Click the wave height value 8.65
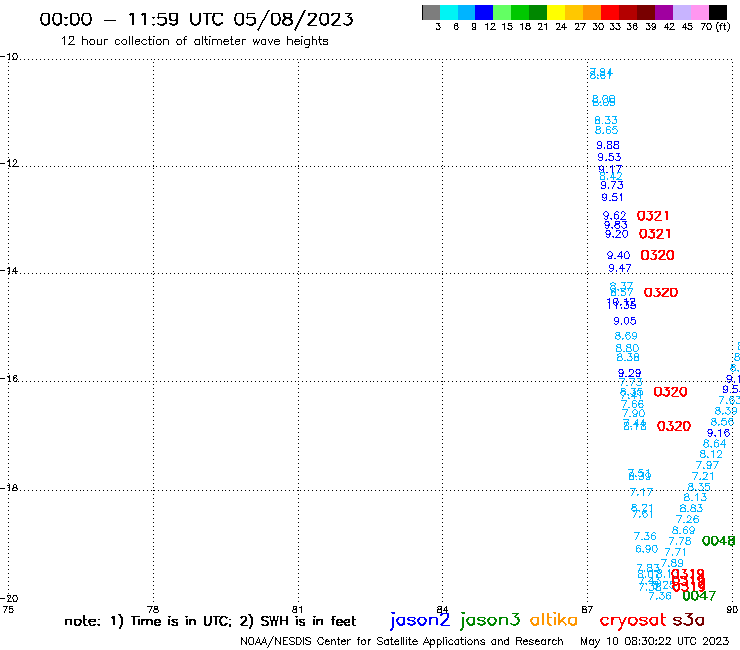 [x=606, y=130]
